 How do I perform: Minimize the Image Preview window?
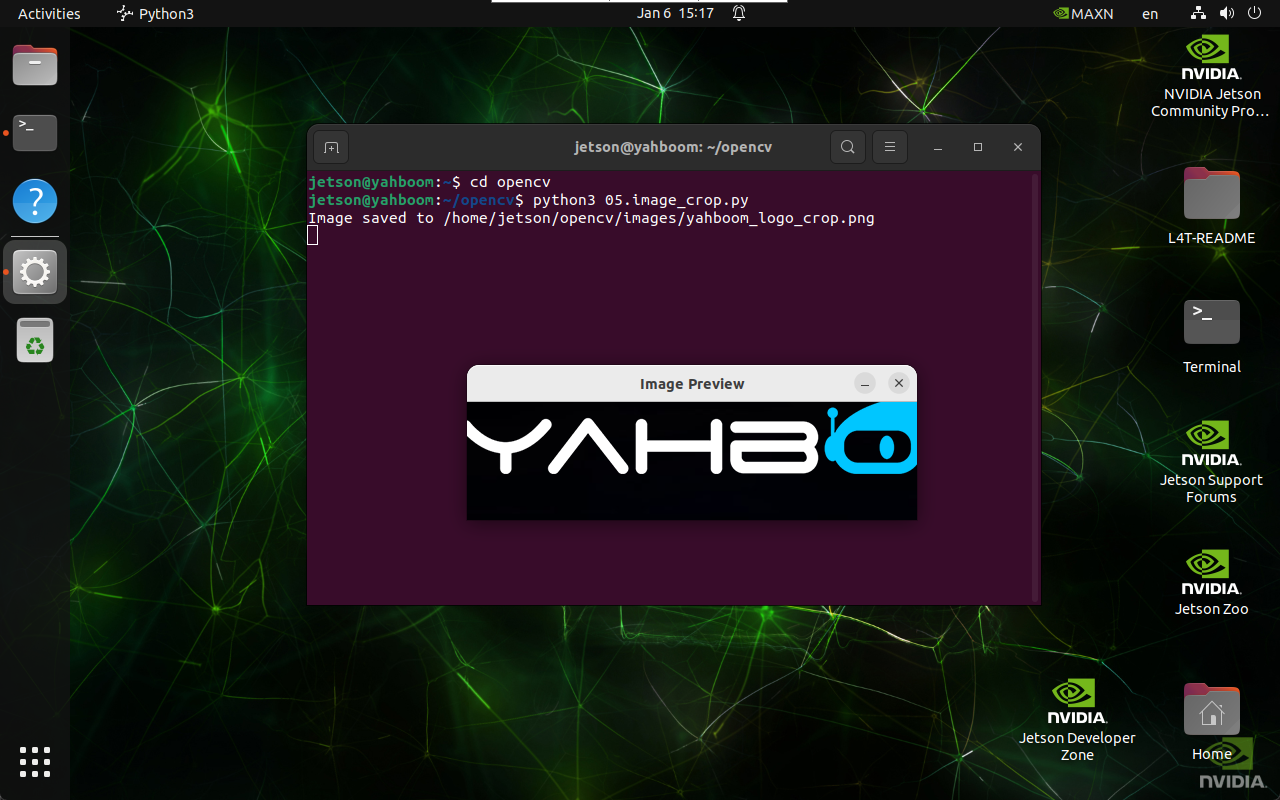pos(866,383)
